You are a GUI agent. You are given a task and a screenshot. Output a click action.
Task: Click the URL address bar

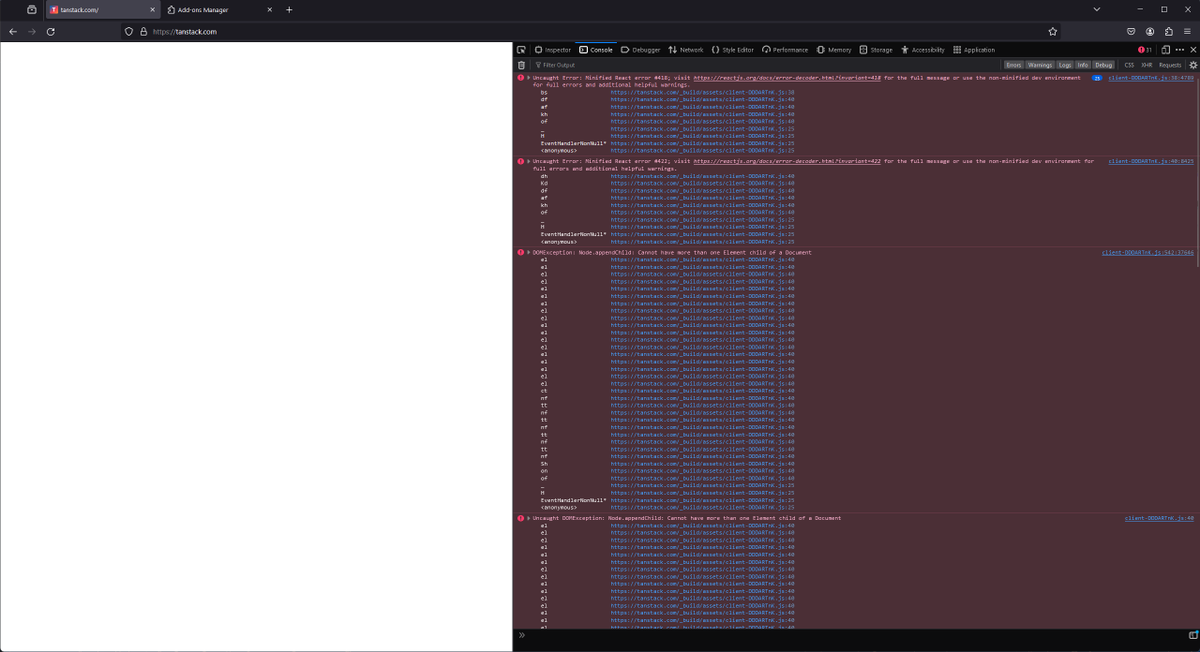point(590,32)
